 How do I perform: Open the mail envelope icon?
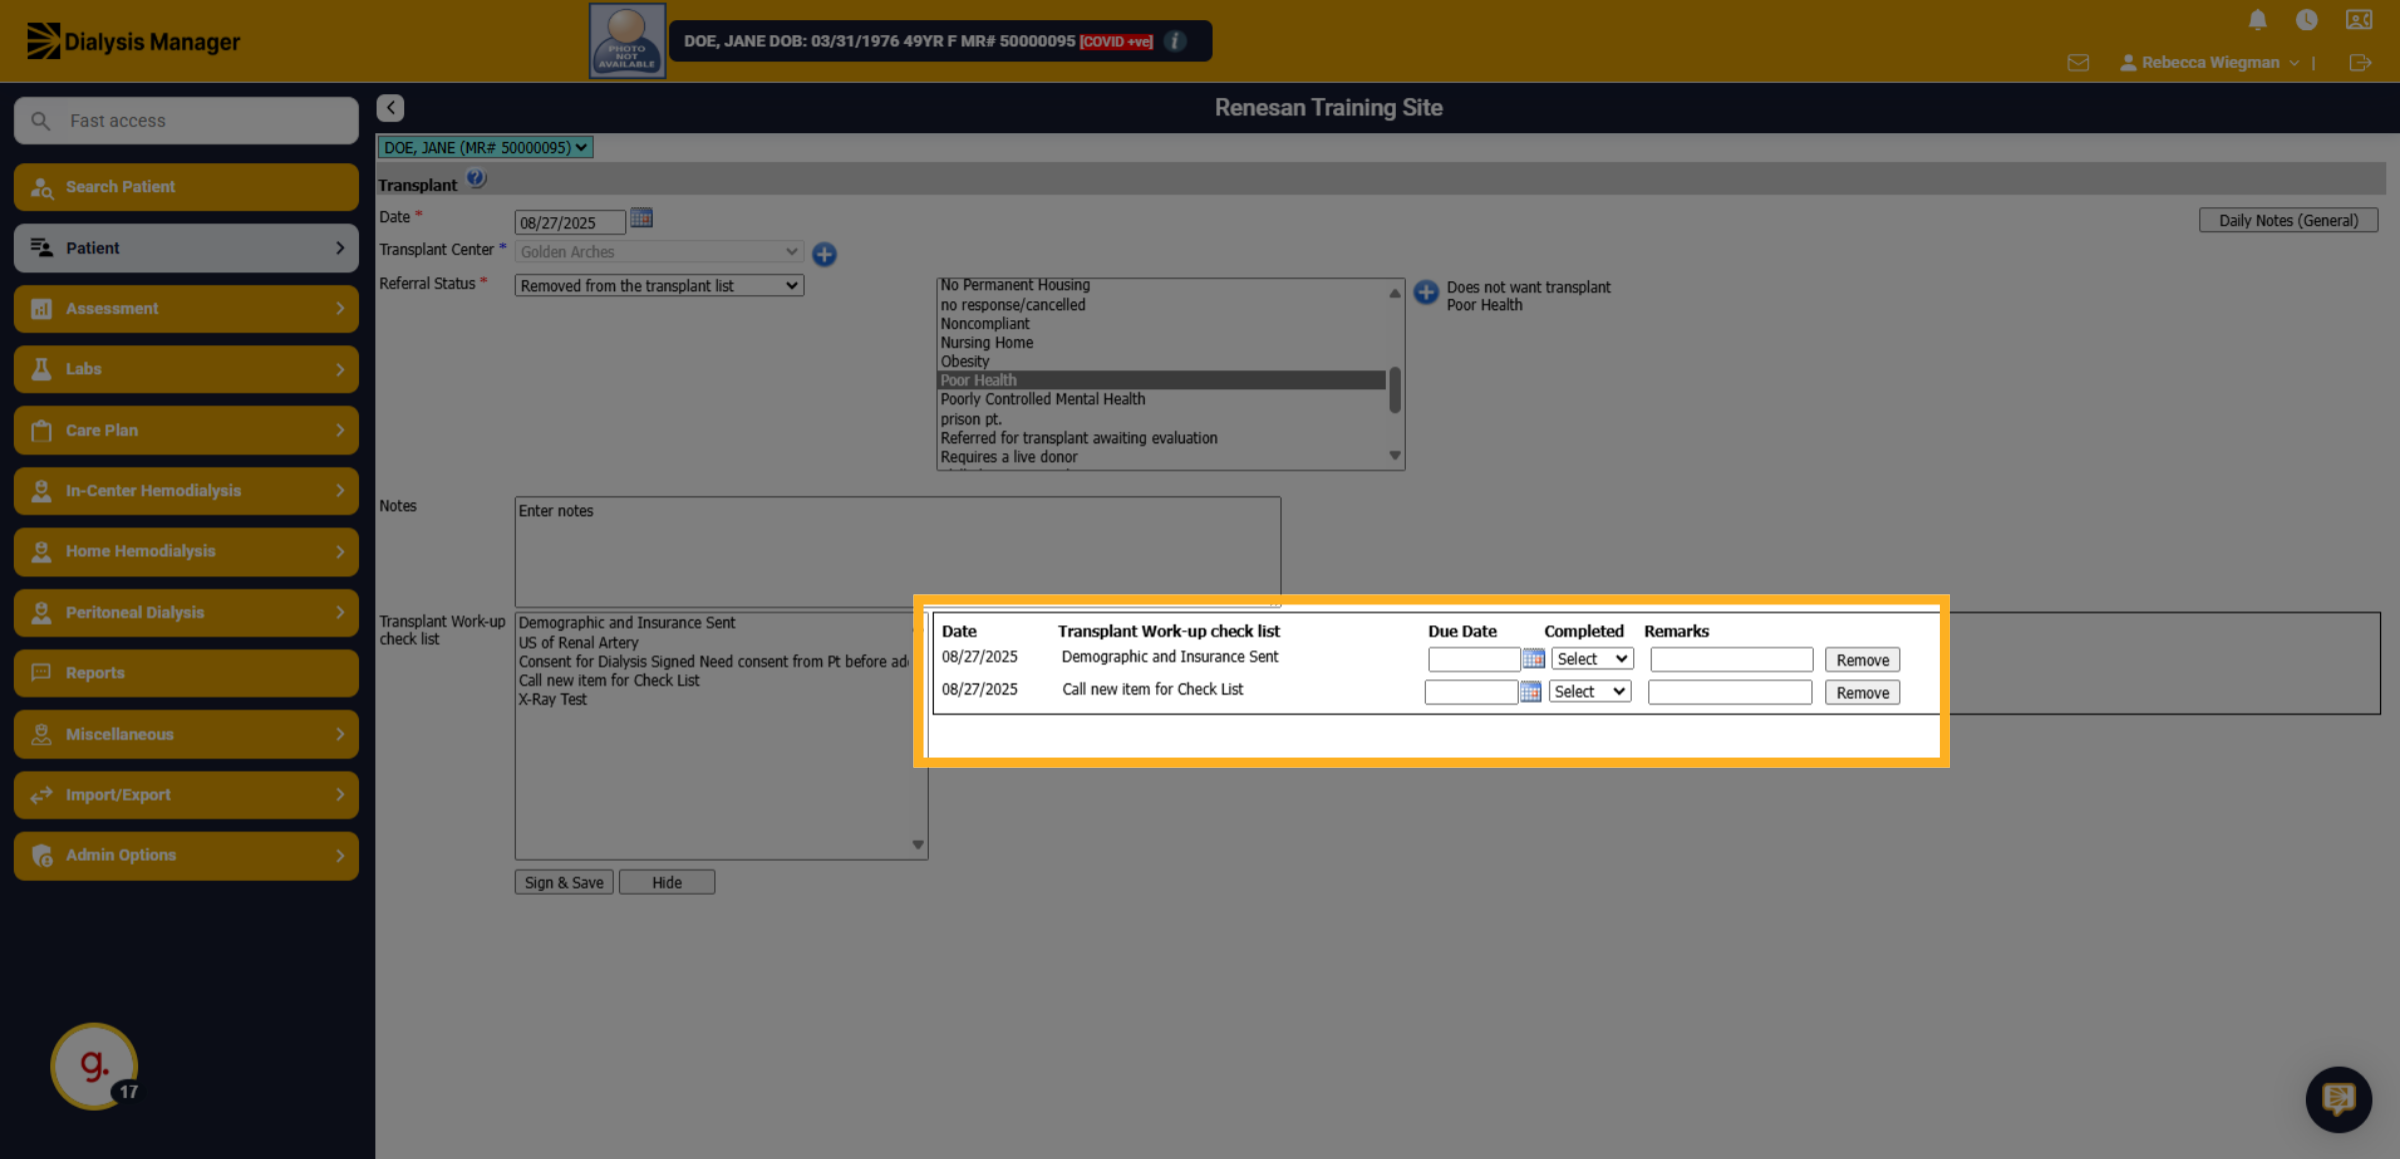pyautogui.click(x=2078, y=63)
